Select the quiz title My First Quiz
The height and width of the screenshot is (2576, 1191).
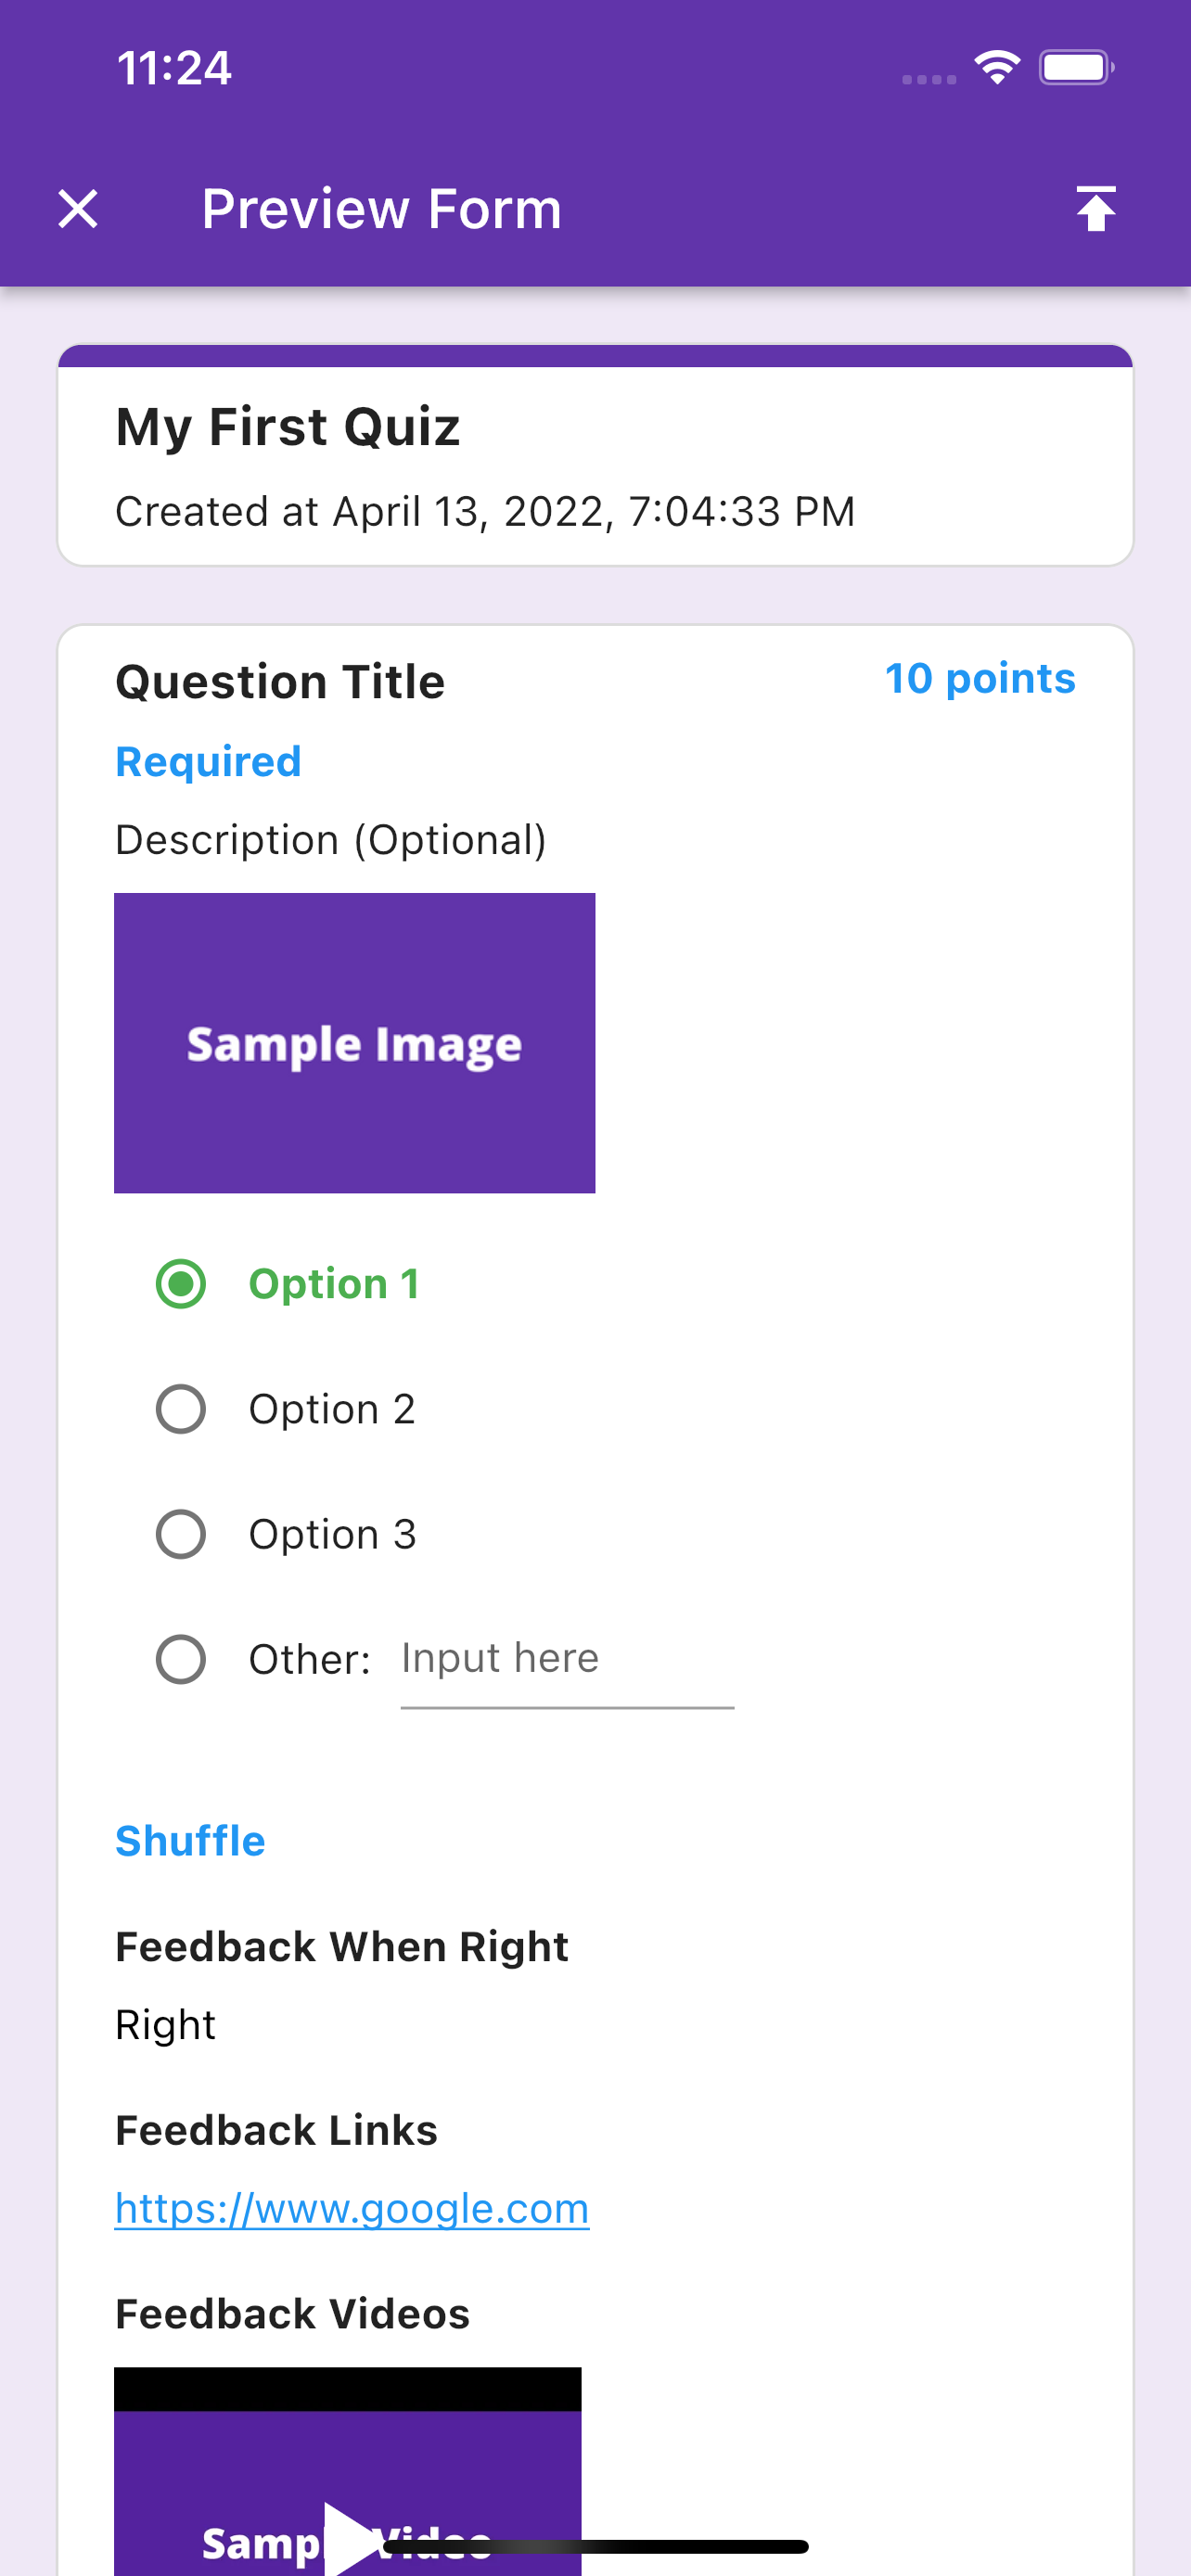pyautogui.click(x=288, y=425)
